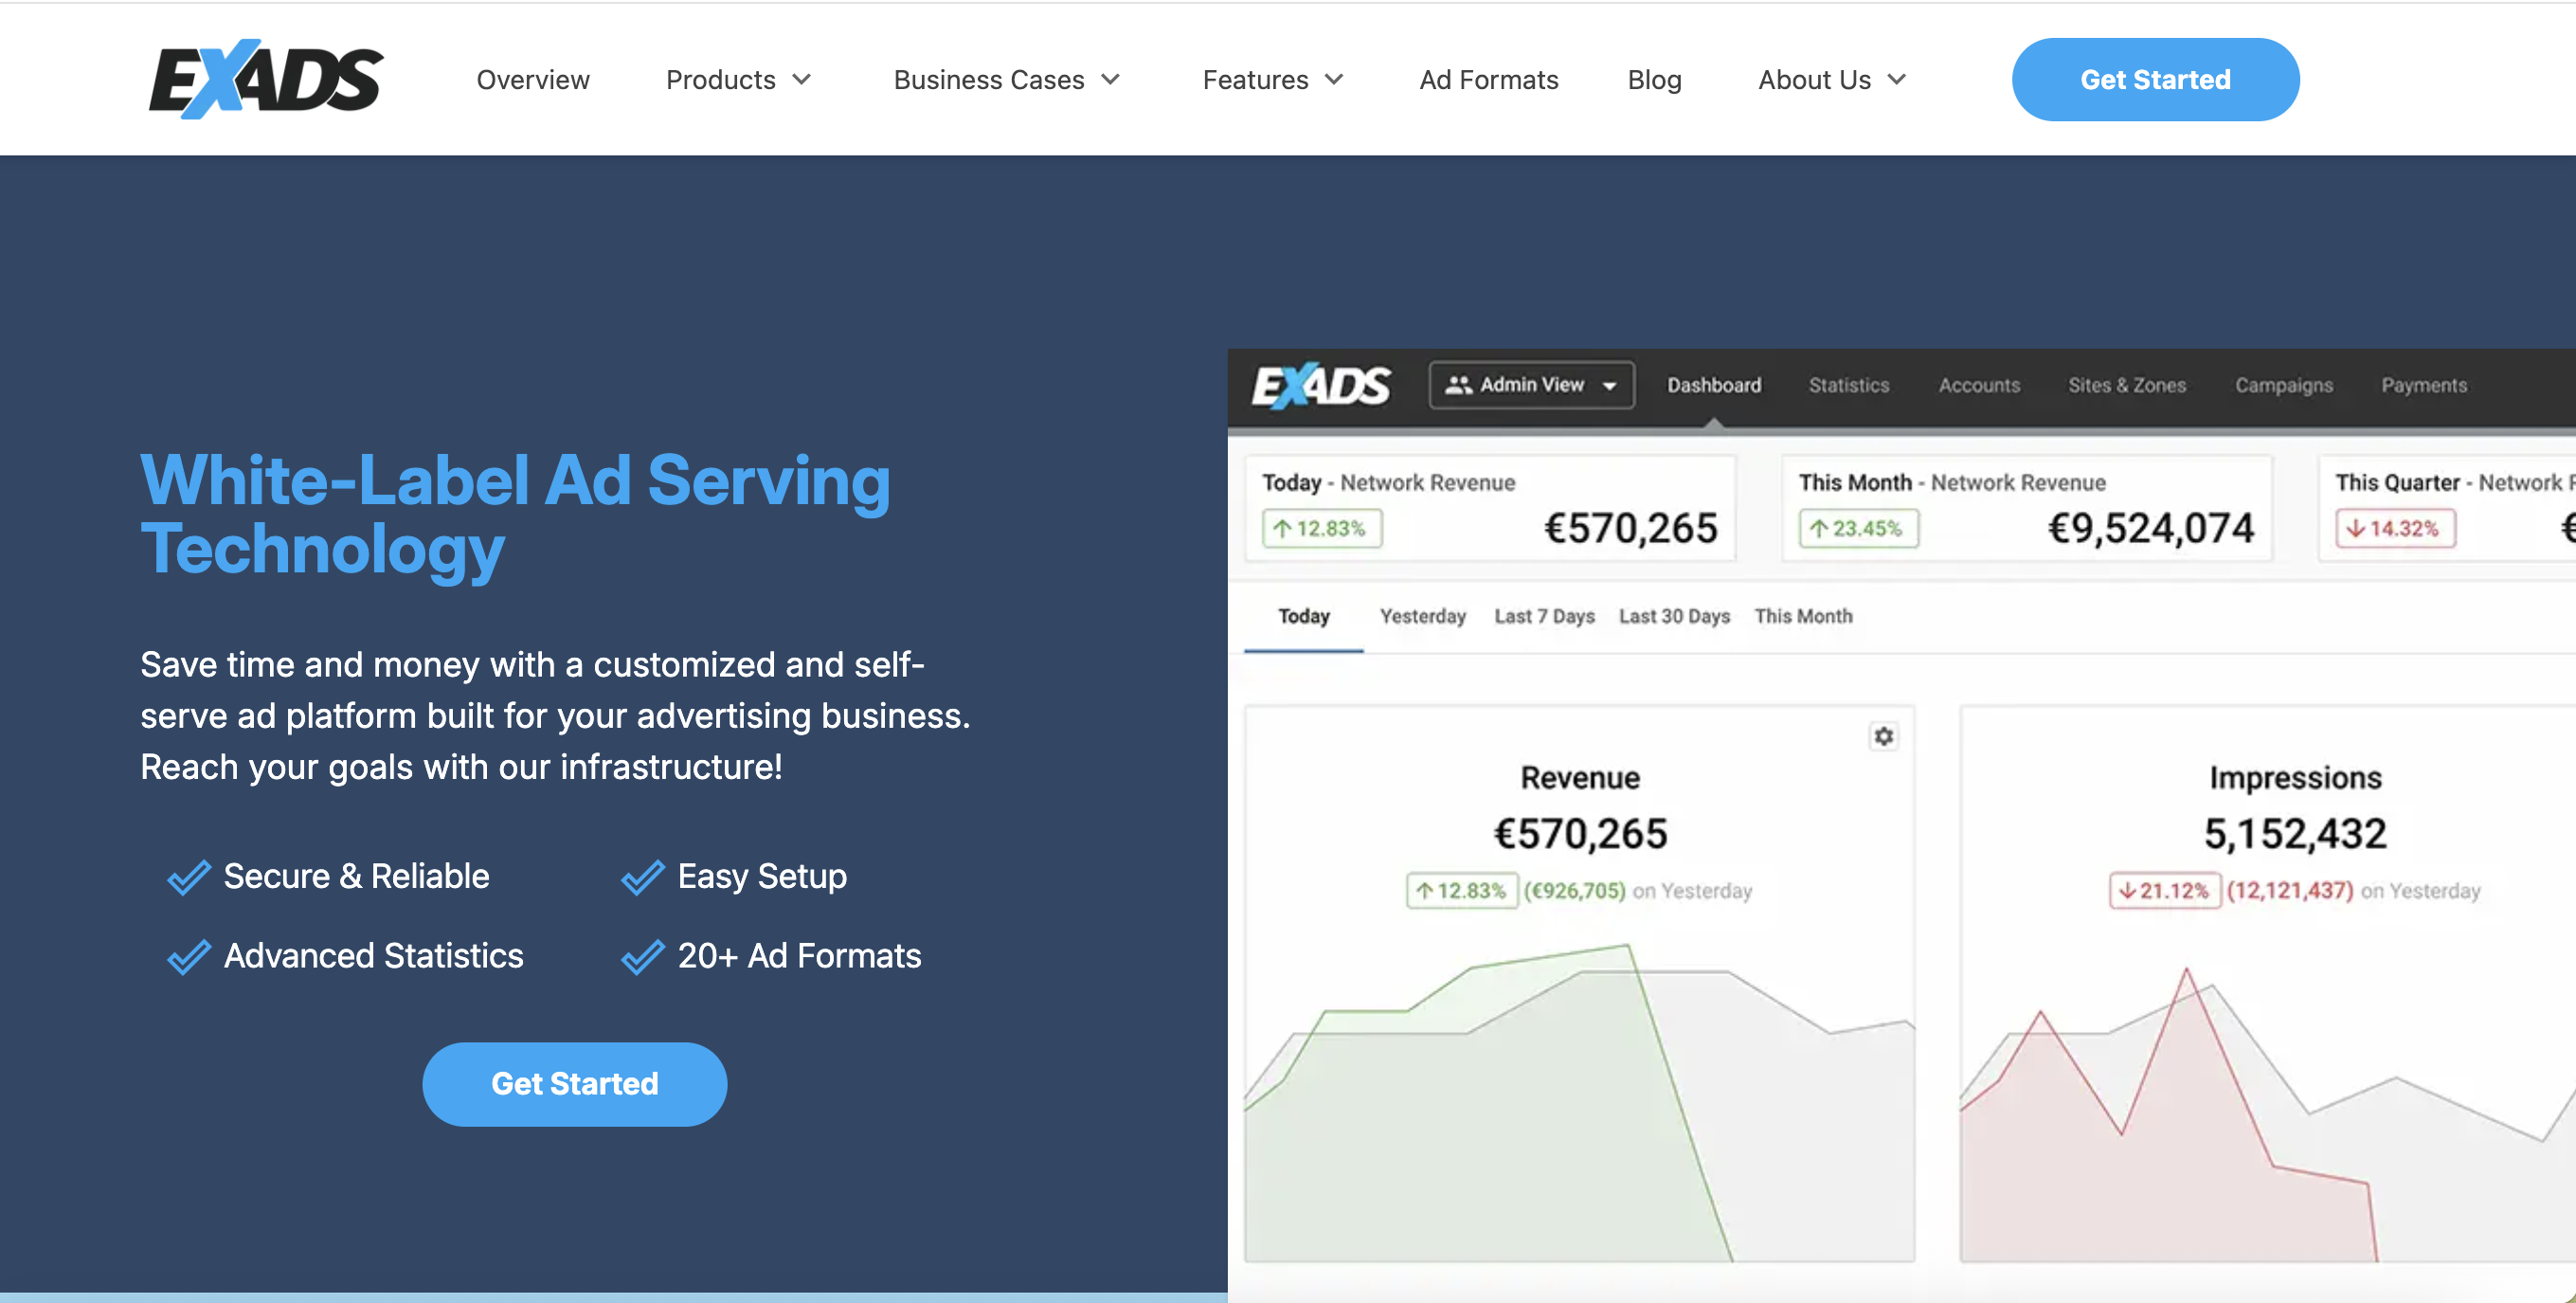Click the 12.83% green badge under Today
This screenshot has height=1303, width=2576.
tap(1322, 529)
